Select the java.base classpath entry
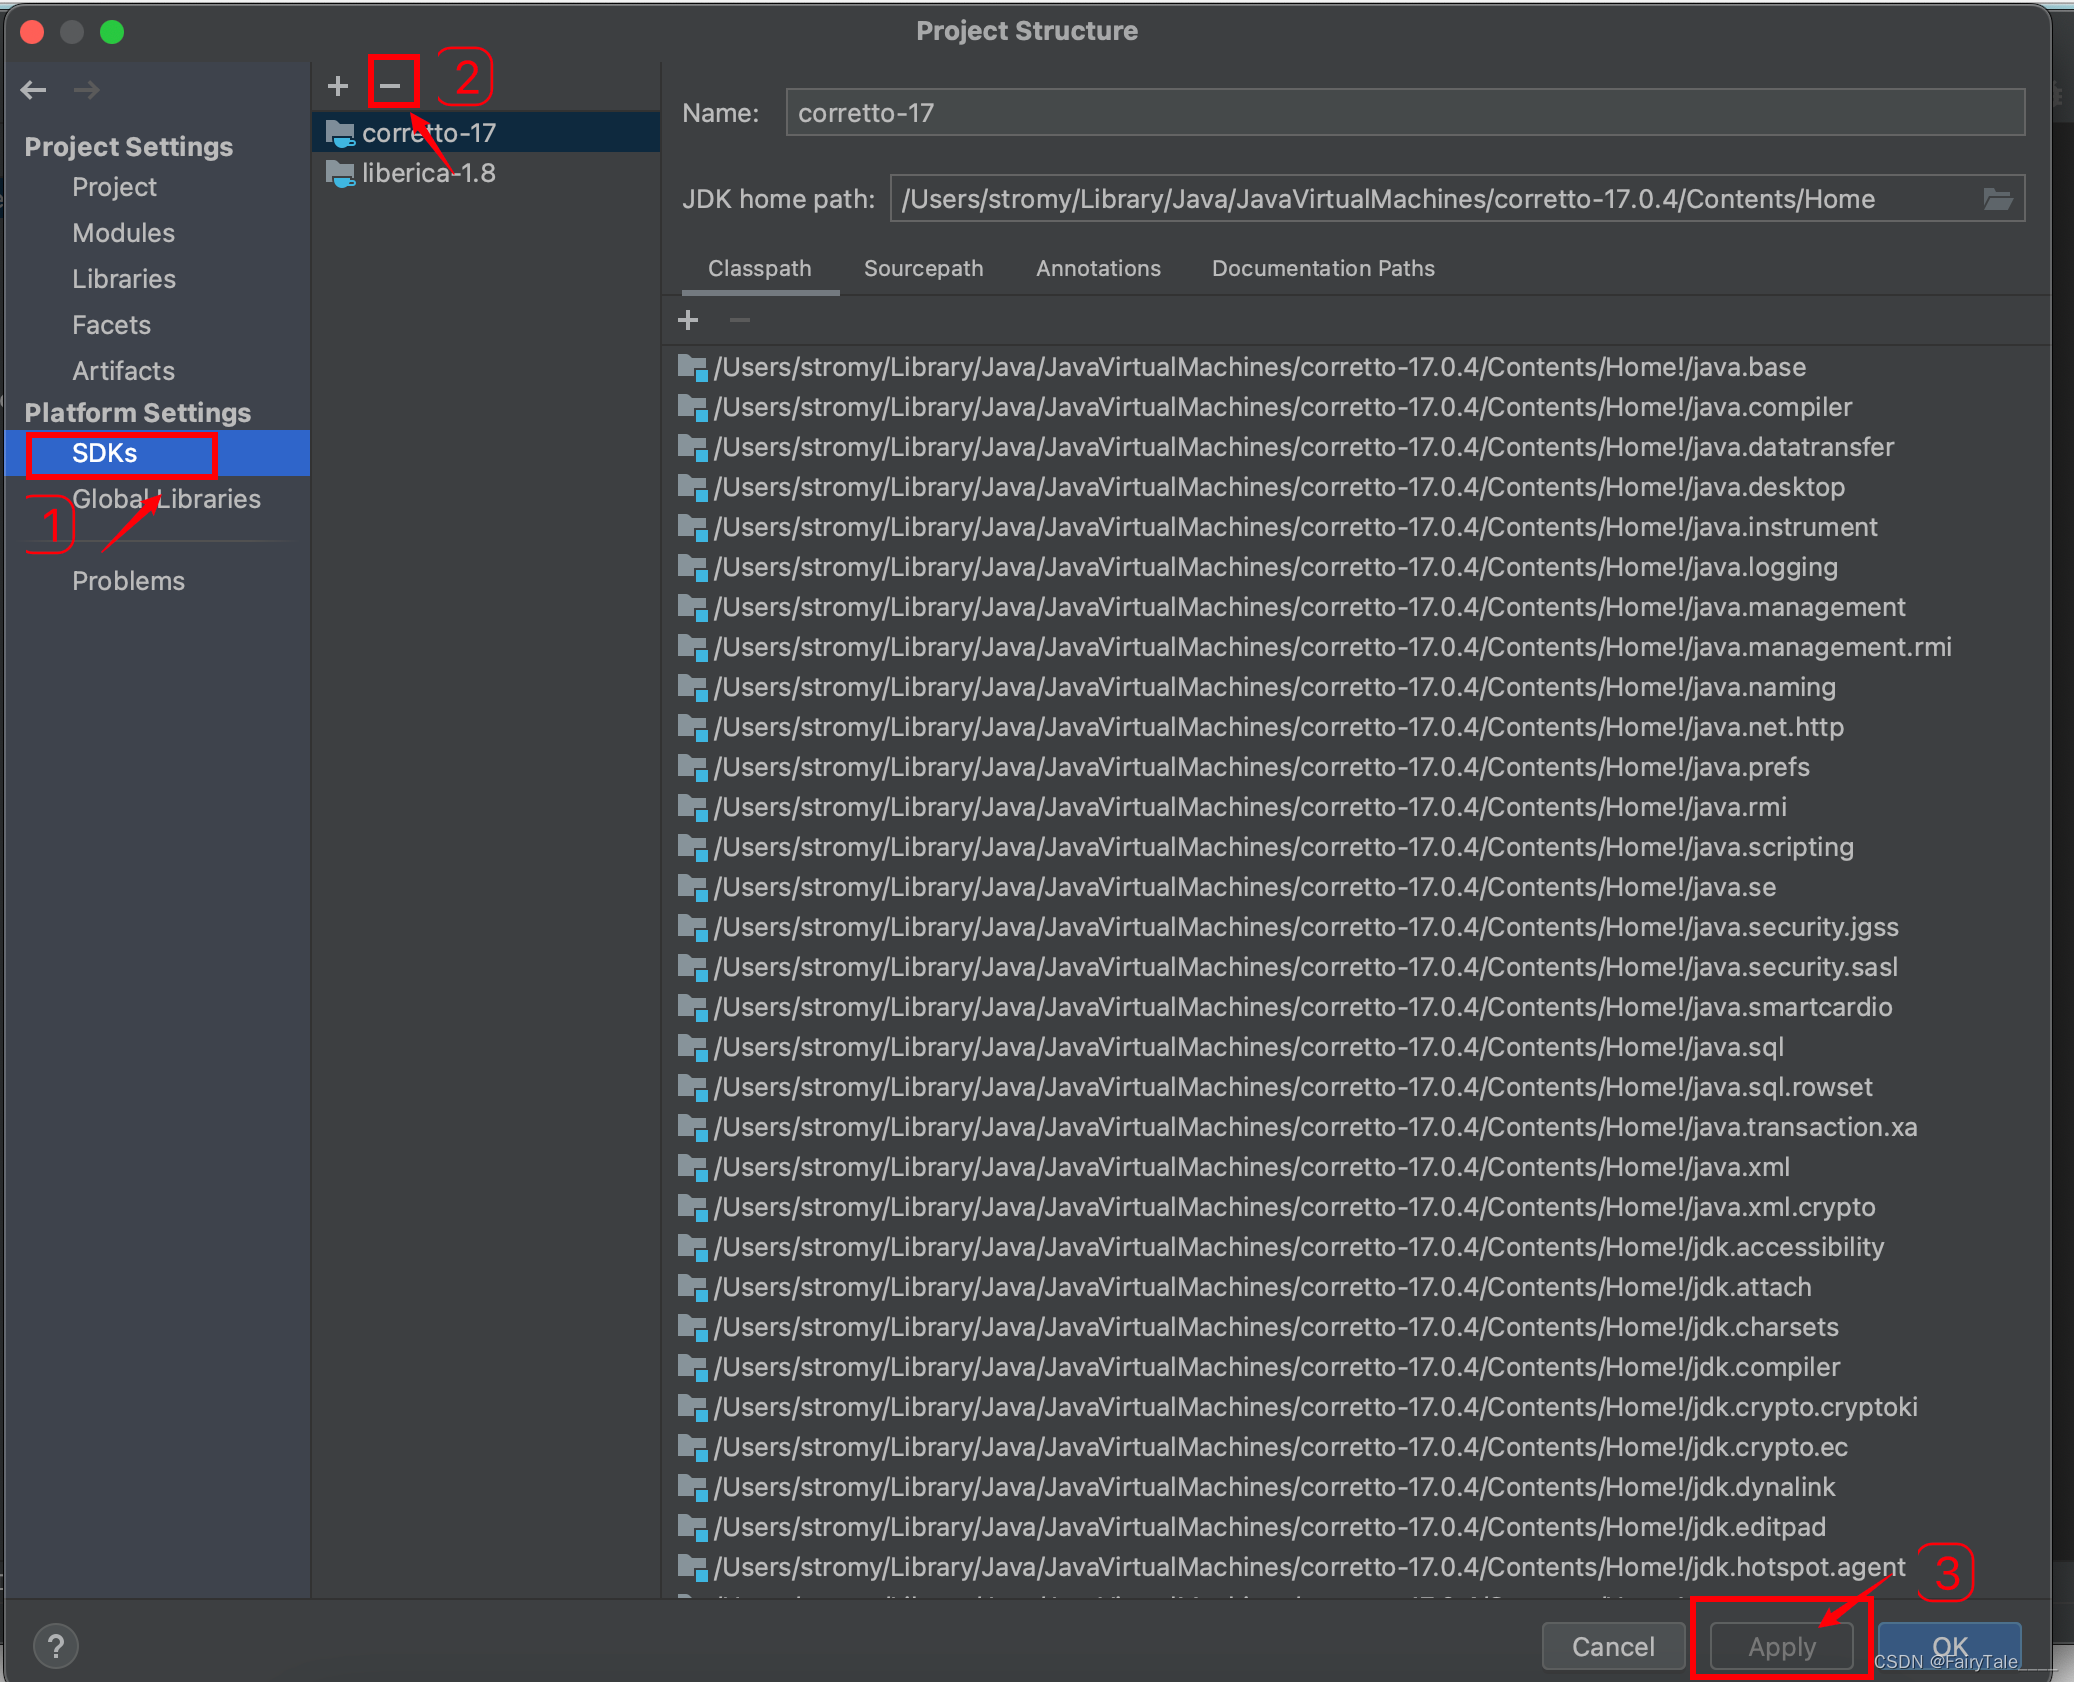The height and width of the screenshot is (1682, 2074). (x=1258, y=367)
